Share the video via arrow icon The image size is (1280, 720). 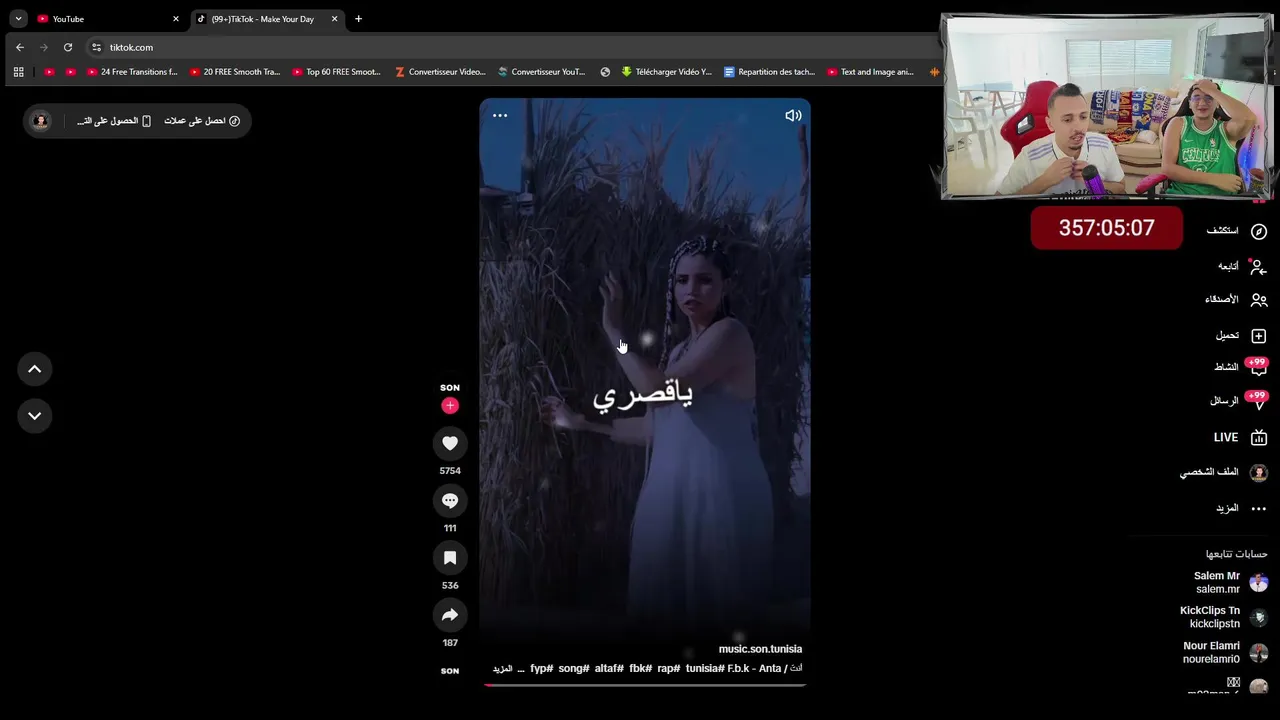450,615
